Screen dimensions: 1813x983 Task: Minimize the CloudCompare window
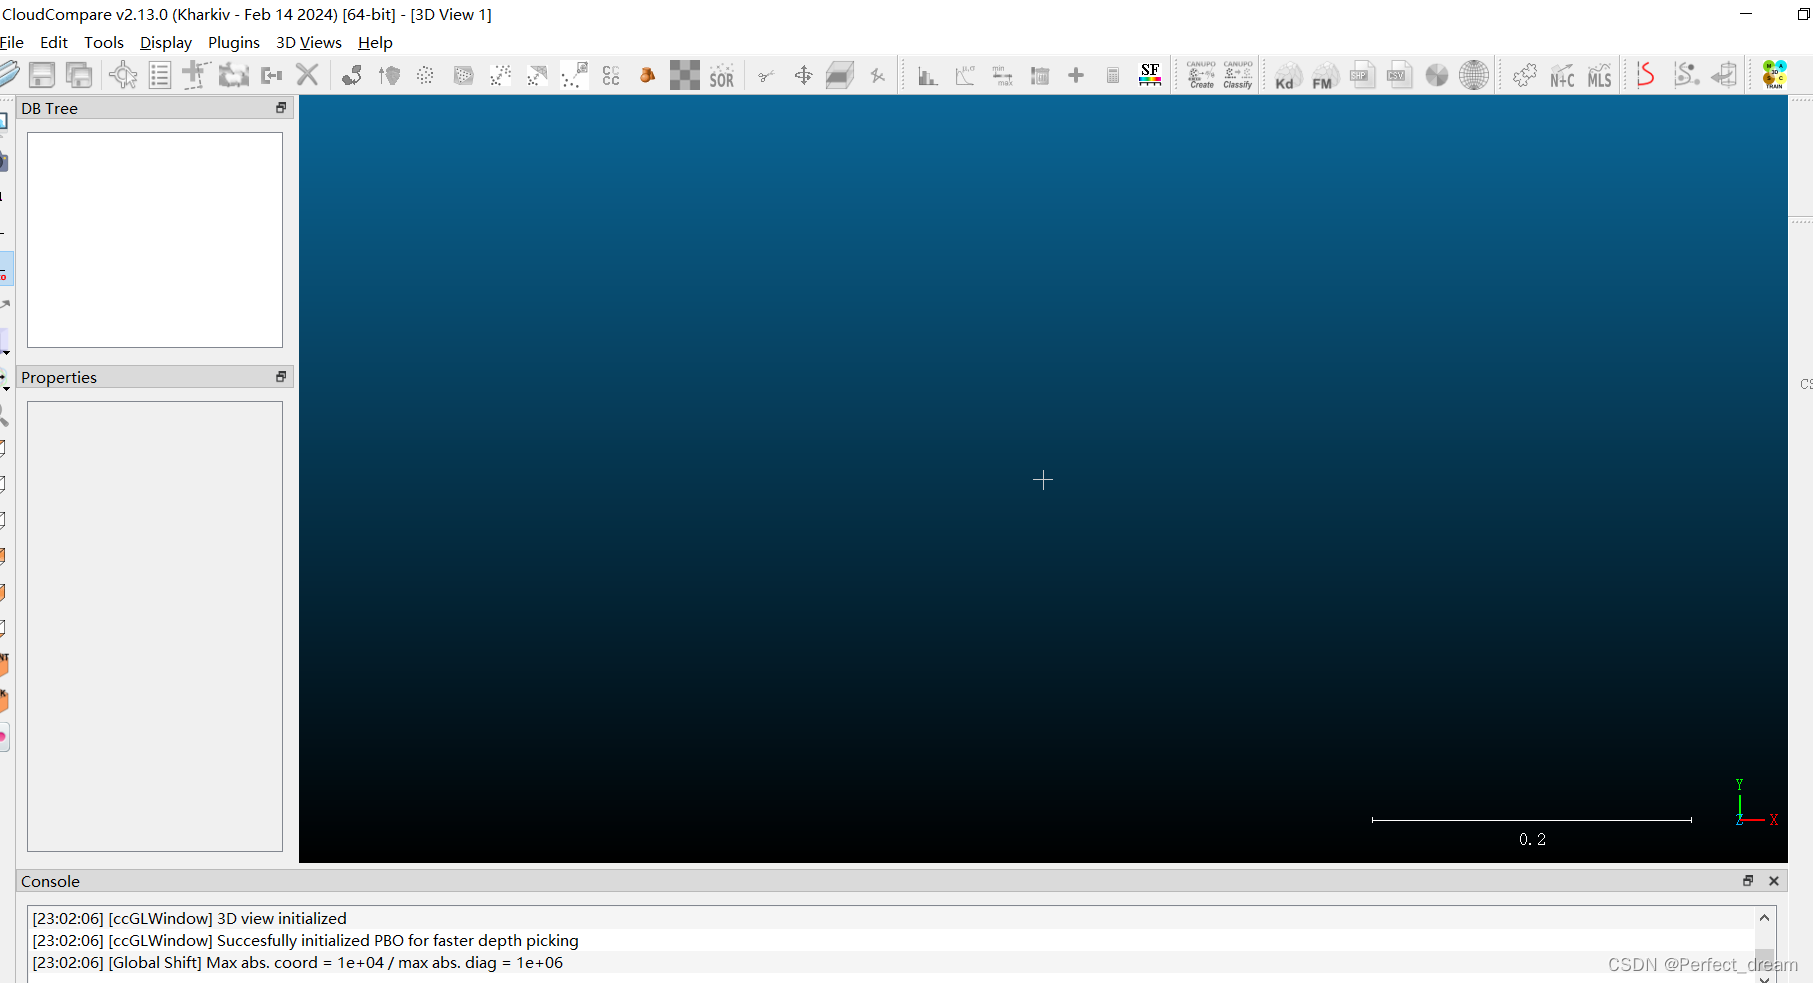click(x=1746, y=14)
